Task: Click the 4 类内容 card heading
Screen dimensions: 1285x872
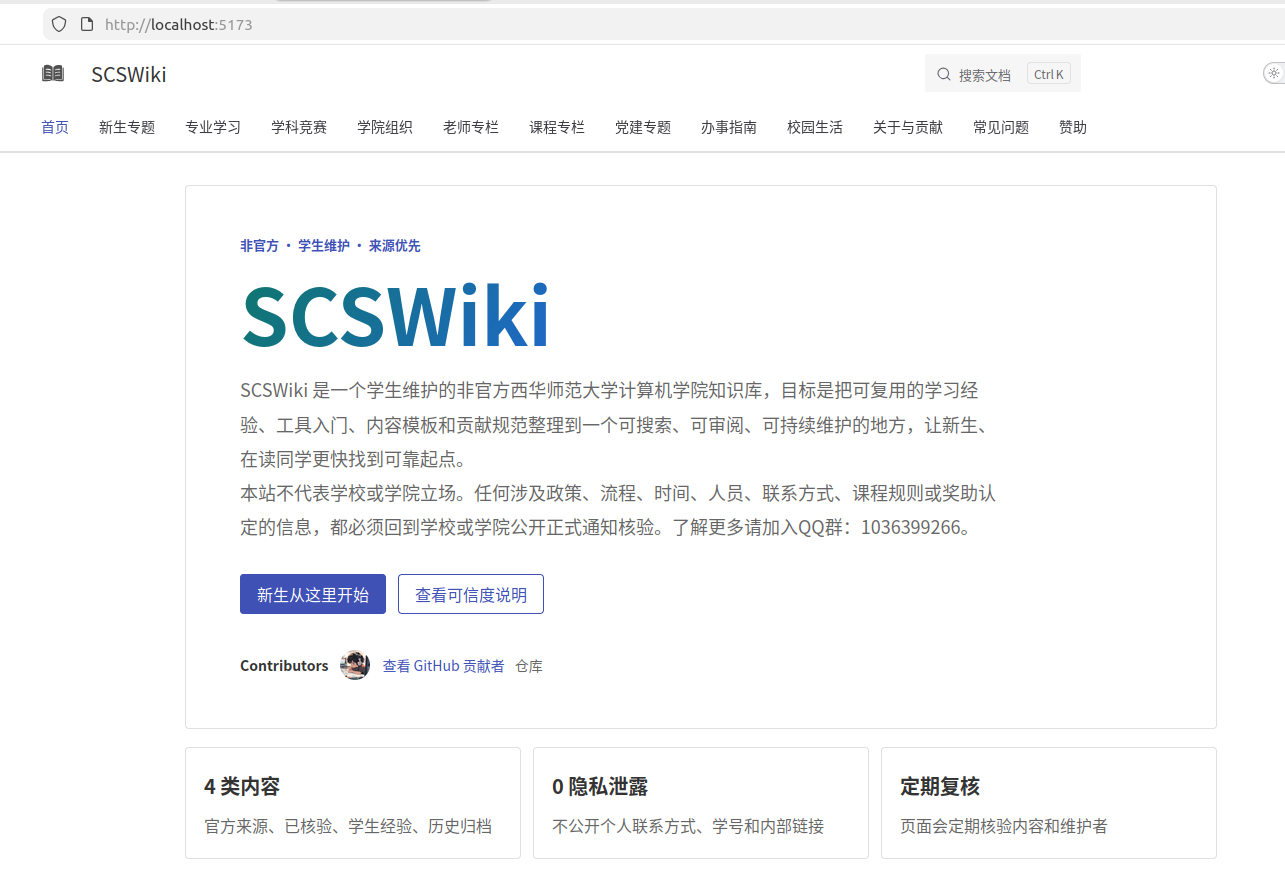Action: pyautogui.click(x=242, y=787)
